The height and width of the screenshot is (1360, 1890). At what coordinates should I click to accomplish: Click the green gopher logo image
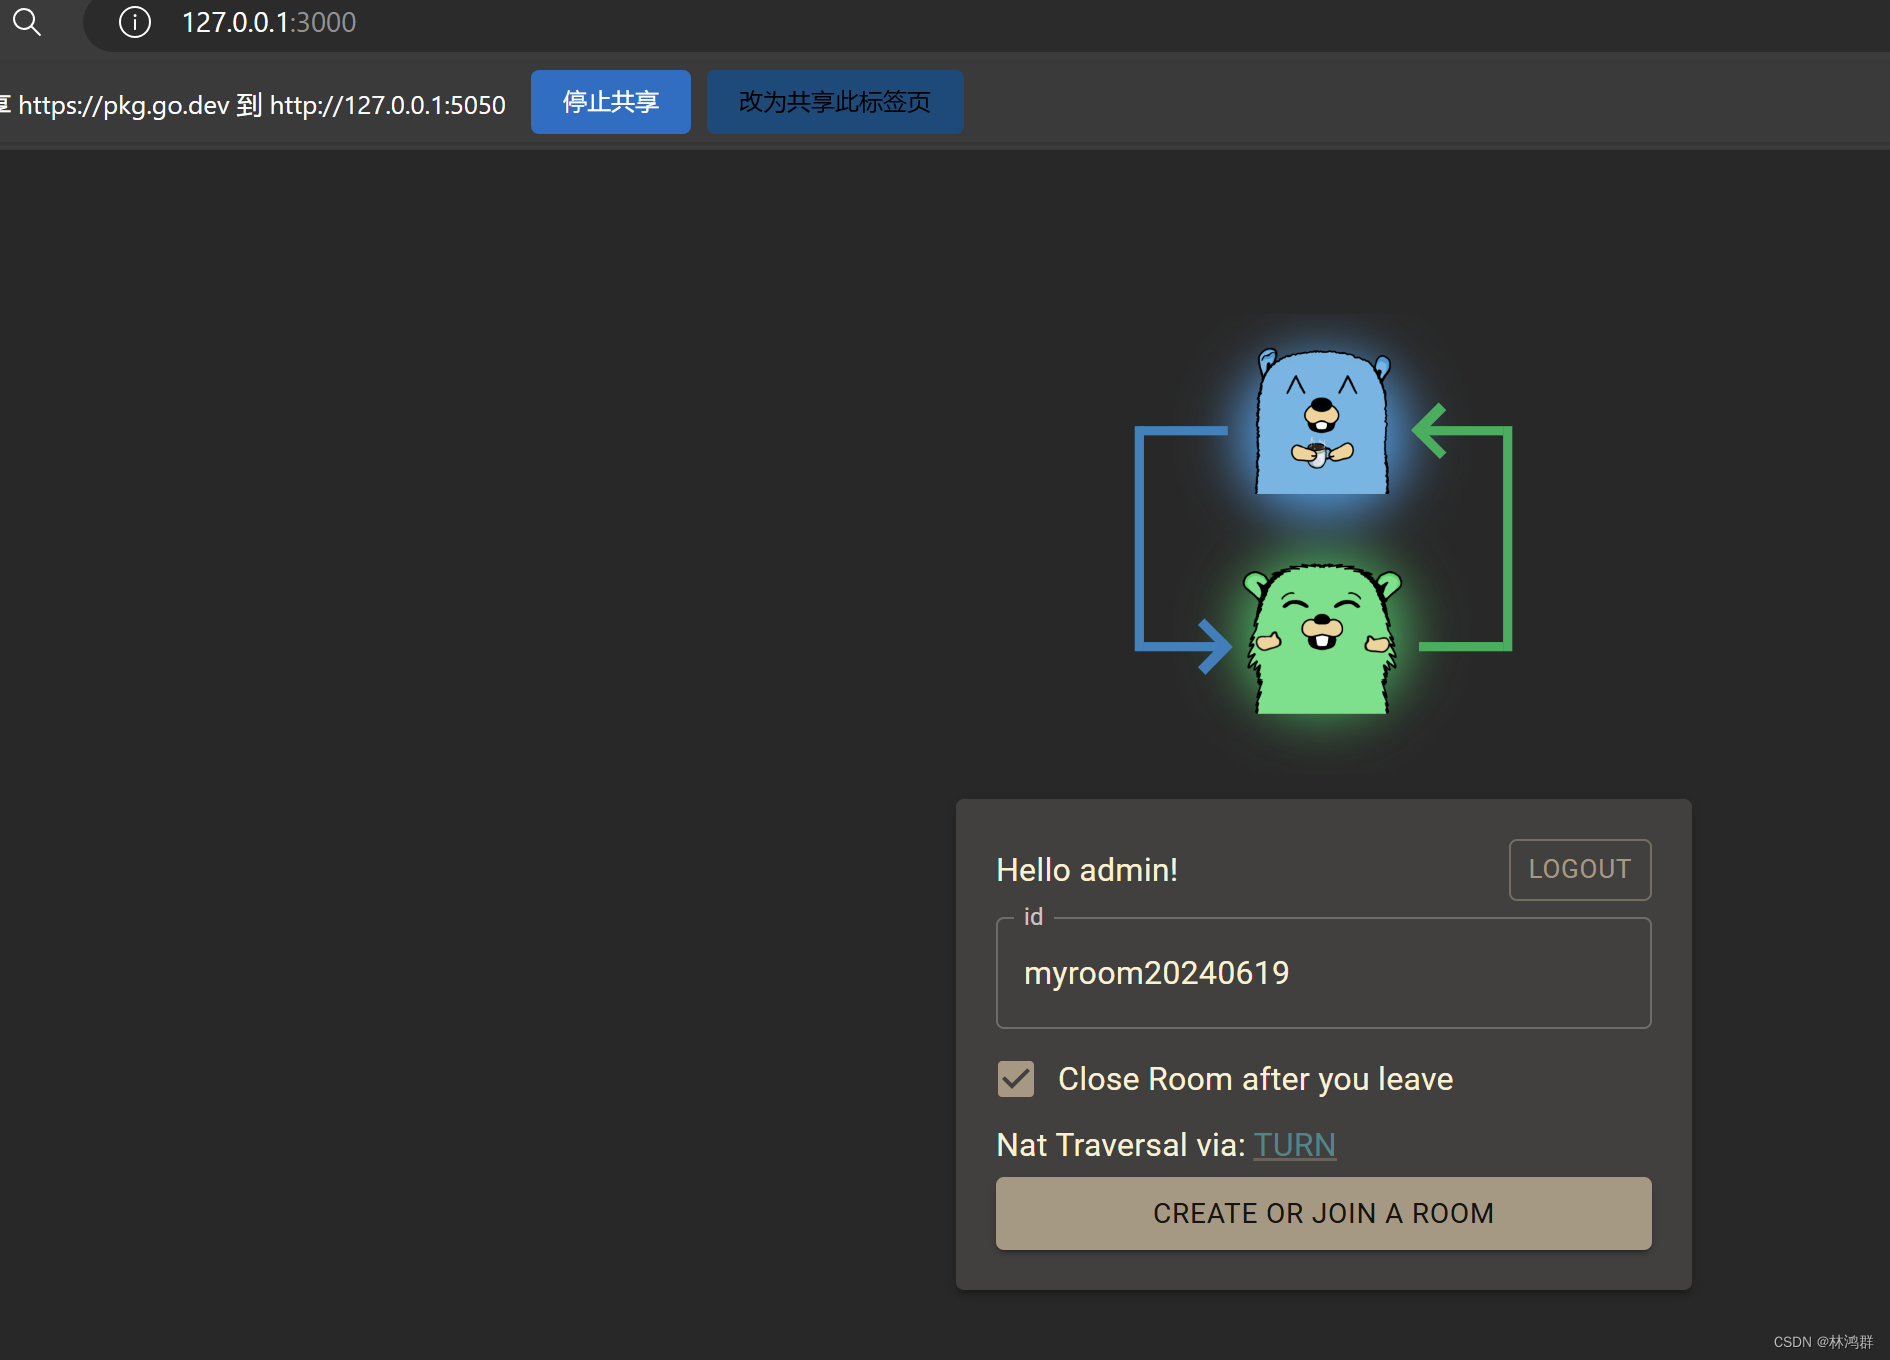pos(1322,639)
